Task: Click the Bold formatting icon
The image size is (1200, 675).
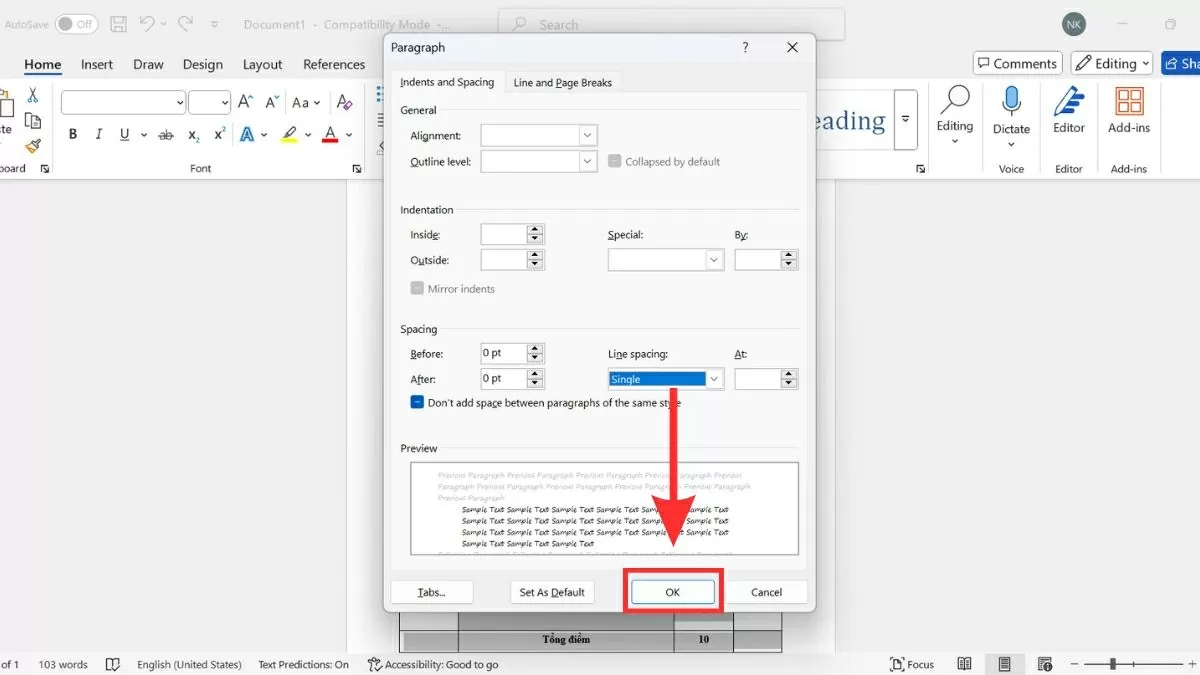Action: (73, 135)
